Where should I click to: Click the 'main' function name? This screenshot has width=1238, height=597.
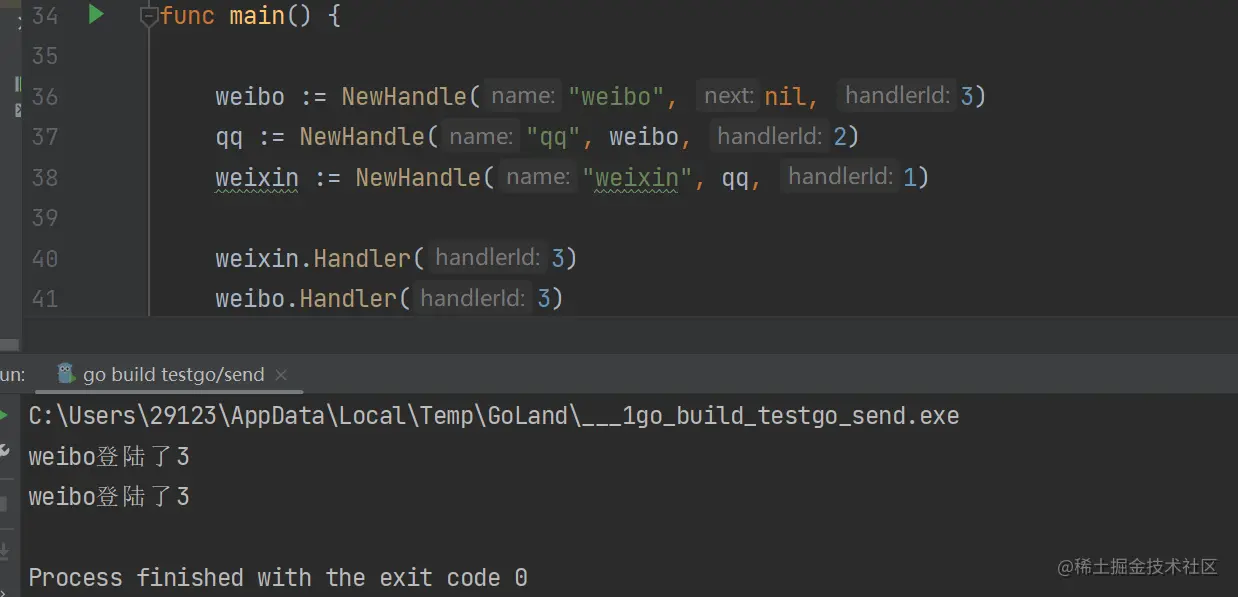tap(257, 16)
